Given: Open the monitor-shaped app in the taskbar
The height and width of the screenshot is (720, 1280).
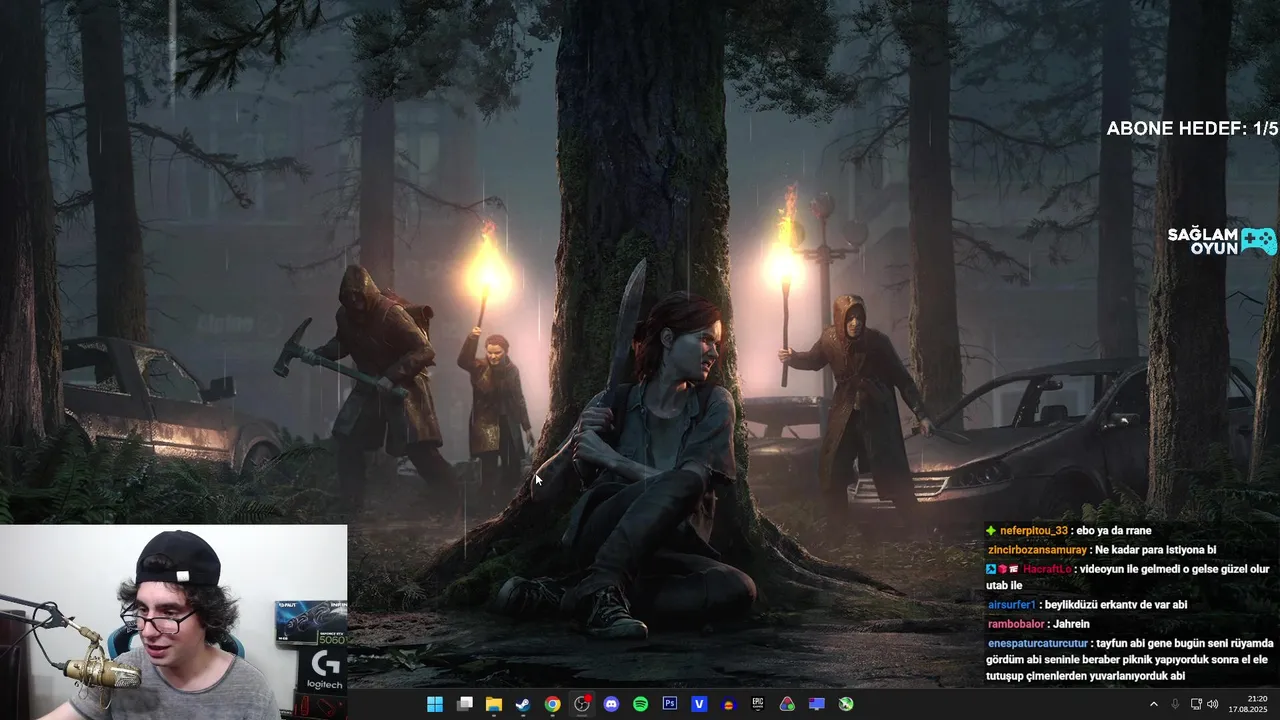Looking at the screenshot, I should click(817, 704).
